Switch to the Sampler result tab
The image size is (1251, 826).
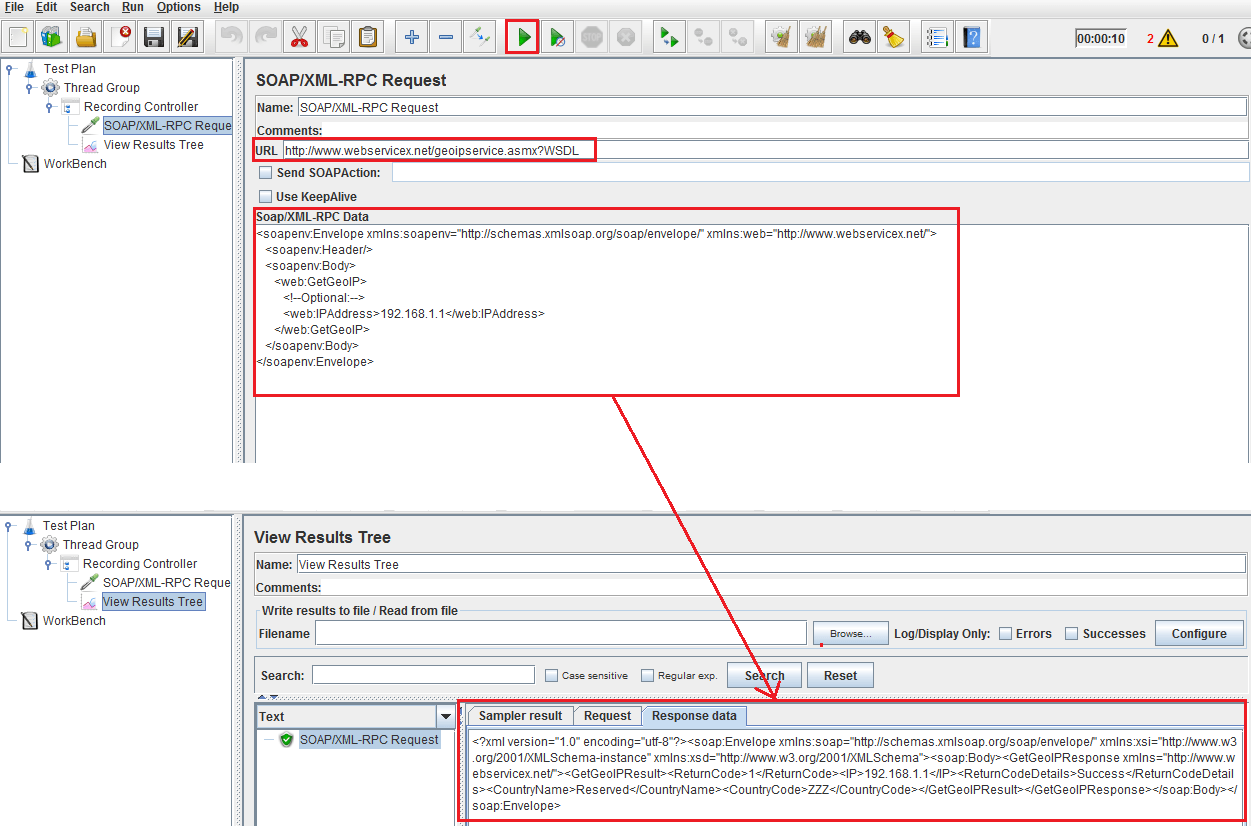click(x=520, y=716)
